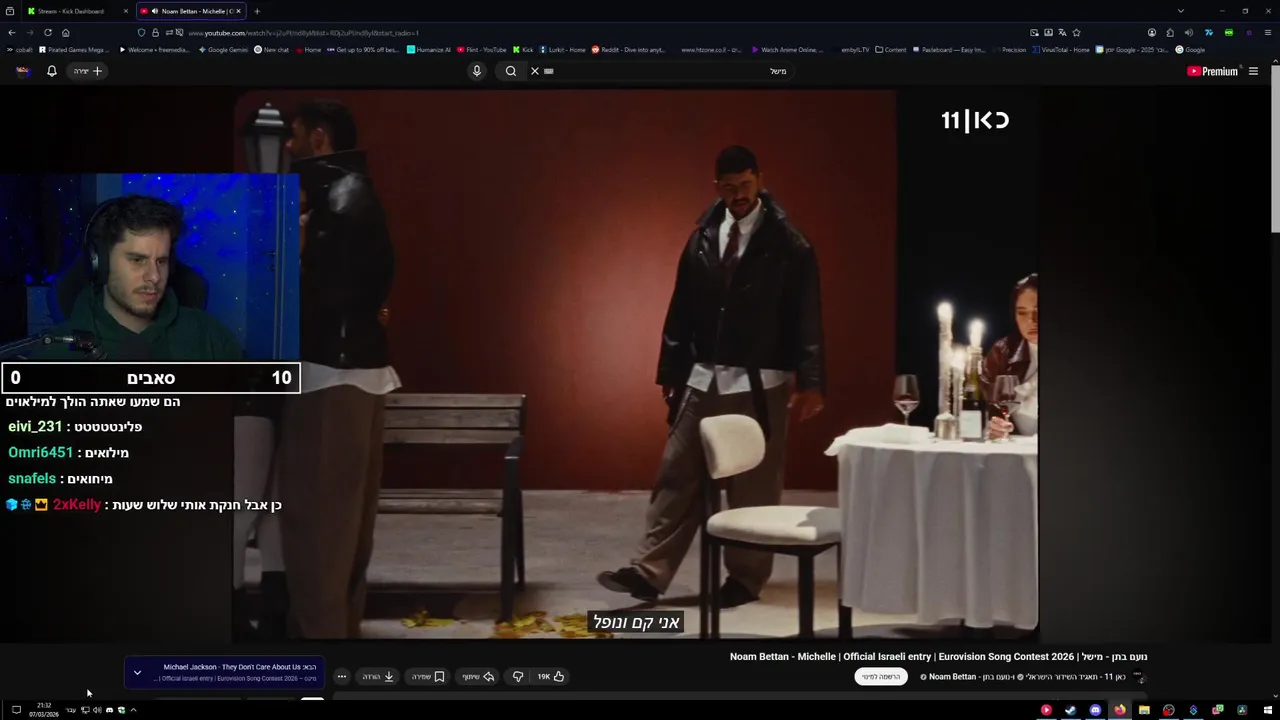The width and height of the screenshot is (1280, 720).
Task: Open the Content bookmarks folder
Action: (x=891, y=49)
